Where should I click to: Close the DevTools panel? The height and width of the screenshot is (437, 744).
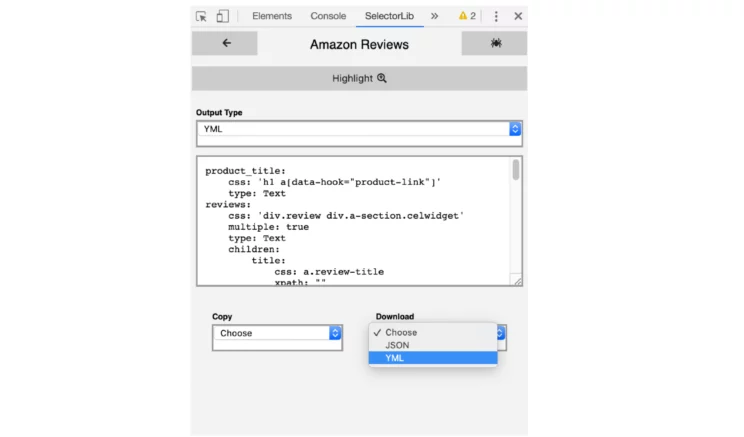point(518,16)
